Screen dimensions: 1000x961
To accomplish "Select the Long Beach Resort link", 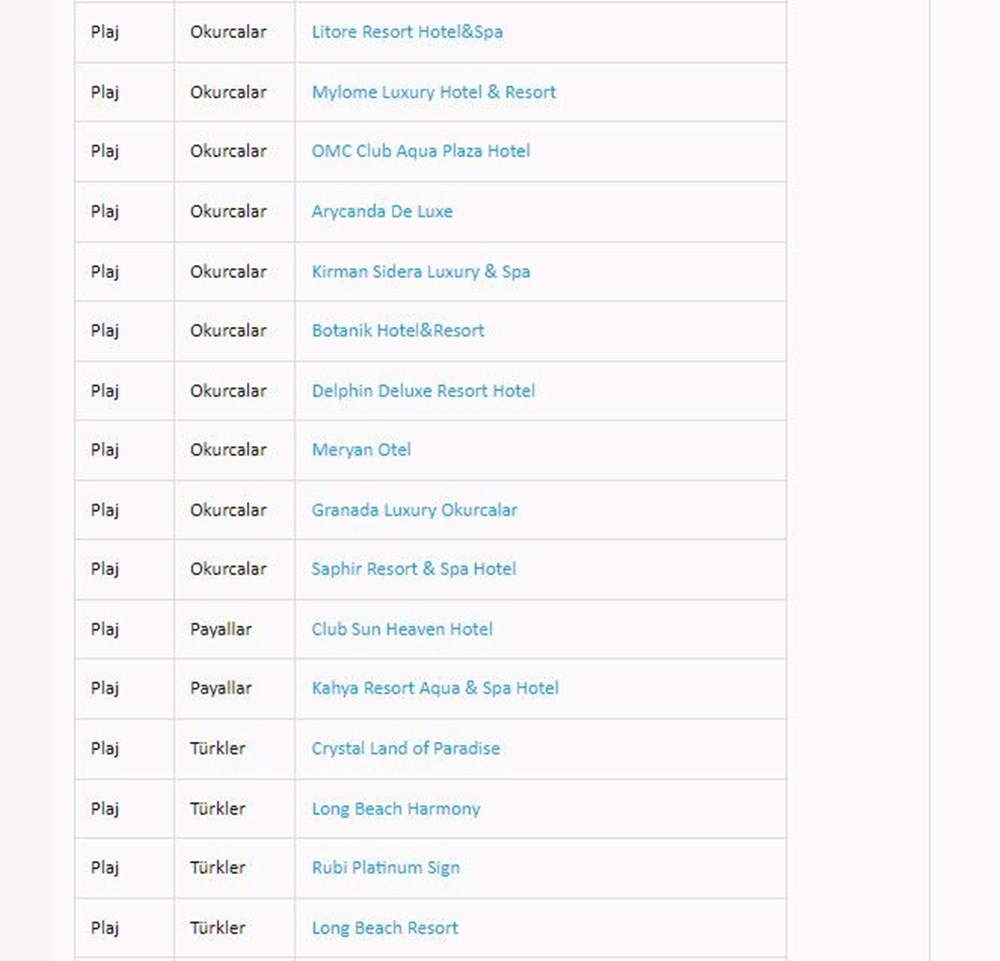I will click(384, 927).
